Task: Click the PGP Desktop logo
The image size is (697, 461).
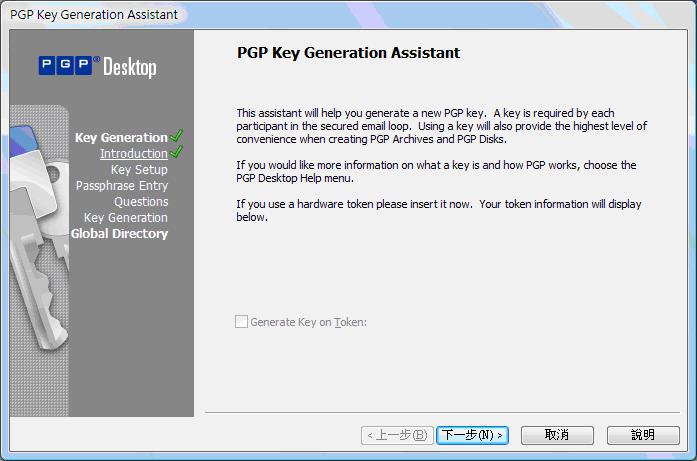Action: 98,66
